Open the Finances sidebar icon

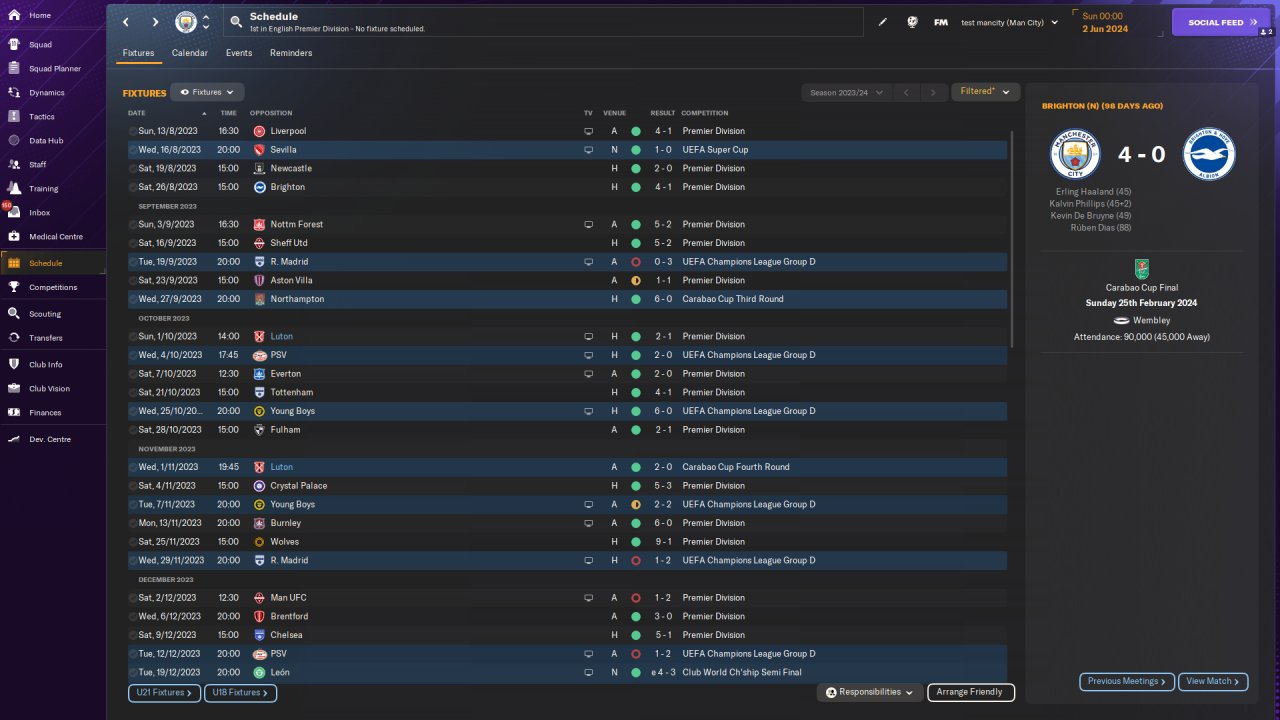coord(14,412)
